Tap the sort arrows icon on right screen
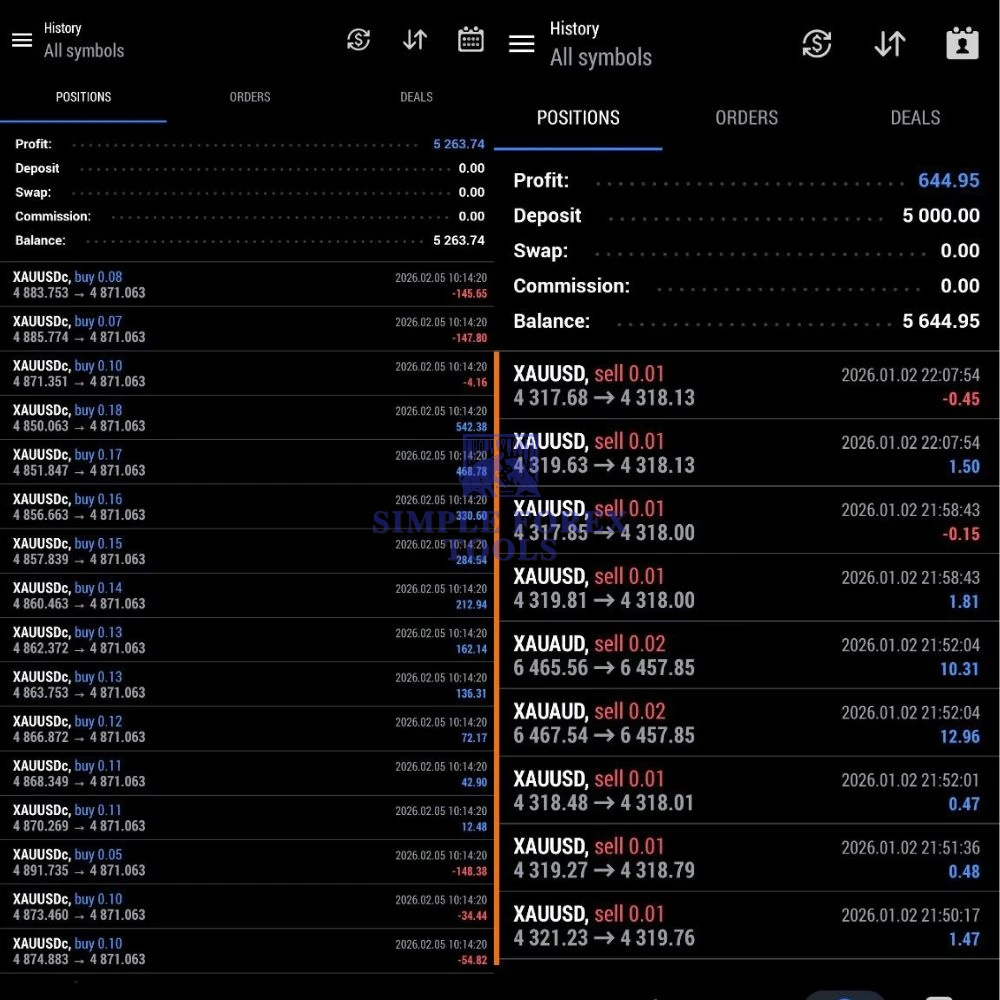The width and height of the screenshot is (1000, 1000). (x=889, y=44)
